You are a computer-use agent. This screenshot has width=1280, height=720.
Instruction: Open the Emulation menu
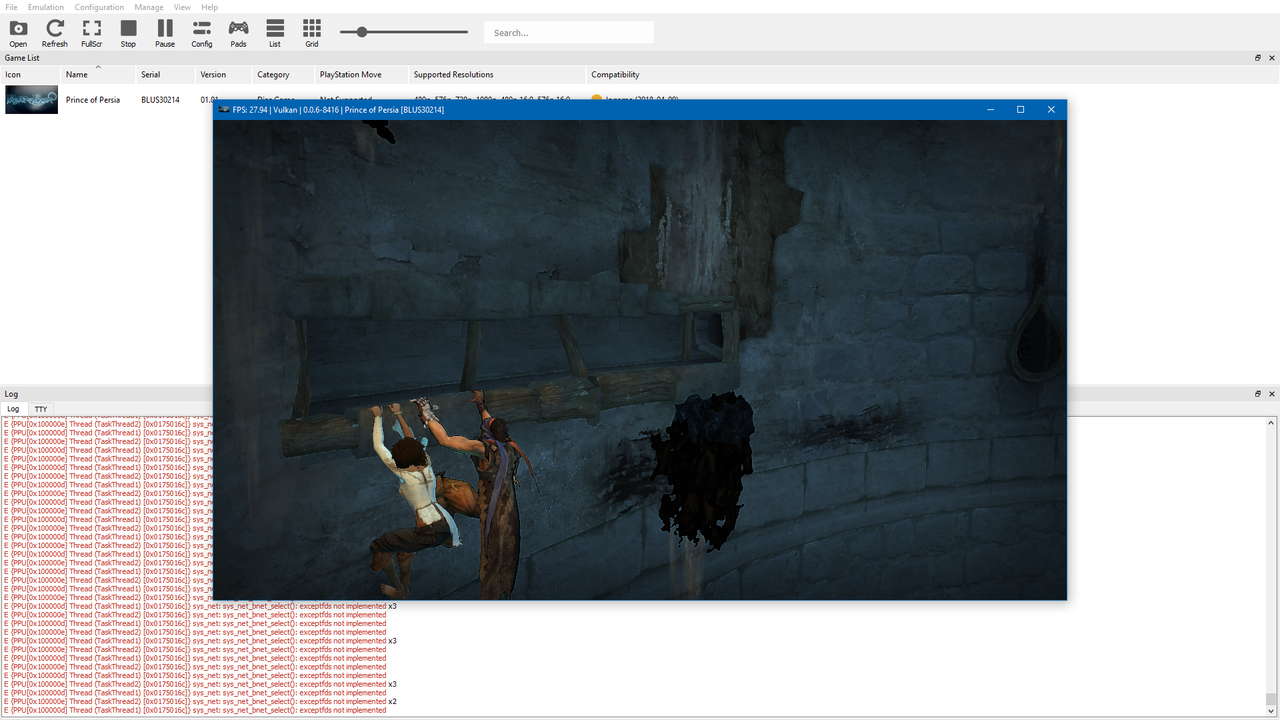coord(46,7)
